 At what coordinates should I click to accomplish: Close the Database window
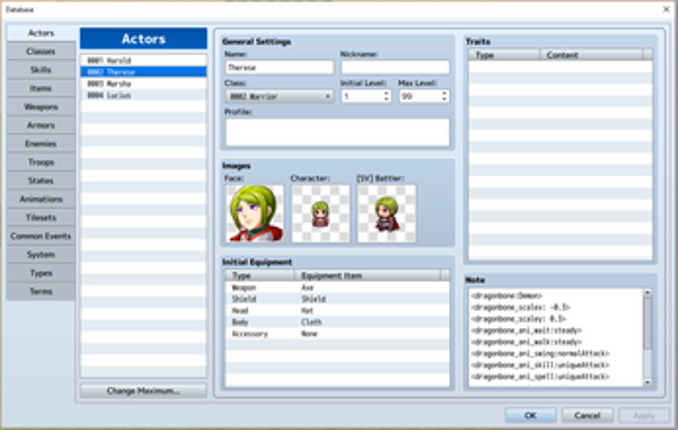click(666, 9)
